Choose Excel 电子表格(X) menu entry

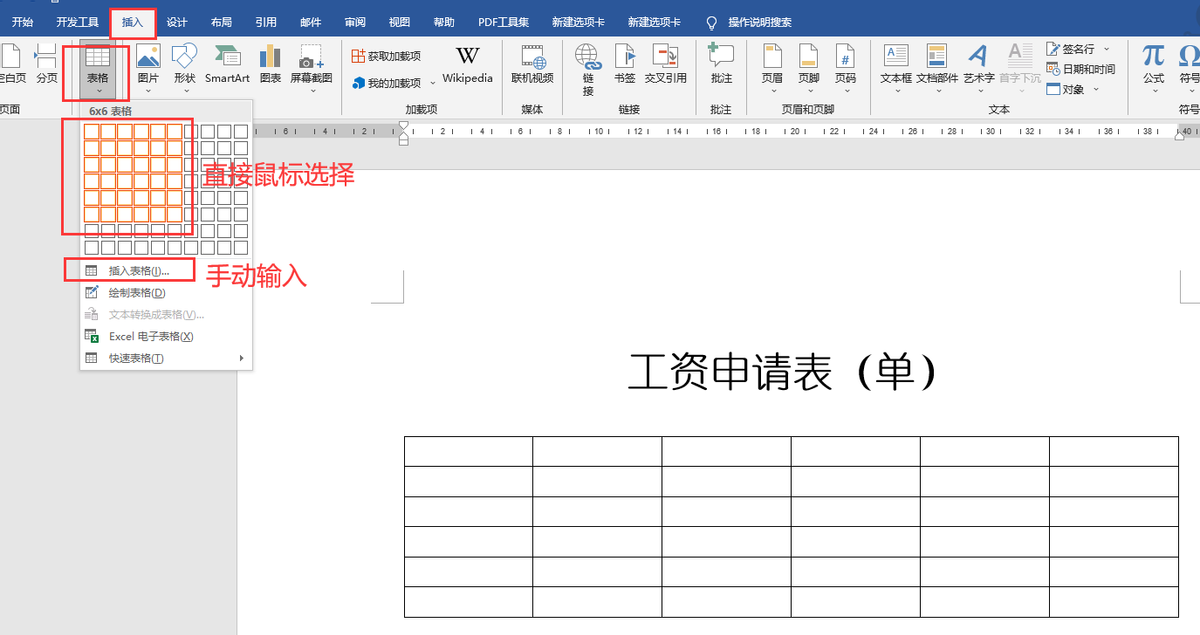pyautogui.click(x=166, y=337)
